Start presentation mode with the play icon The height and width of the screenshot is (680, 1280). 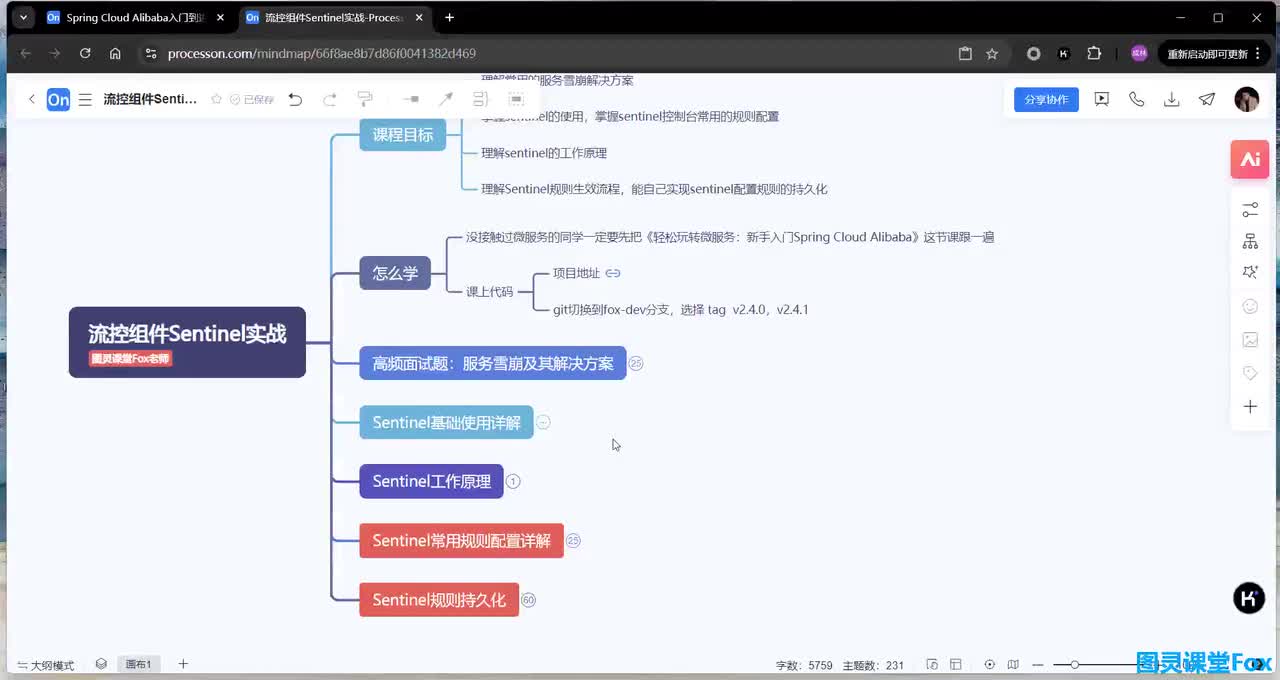[x=1102, y=99]
